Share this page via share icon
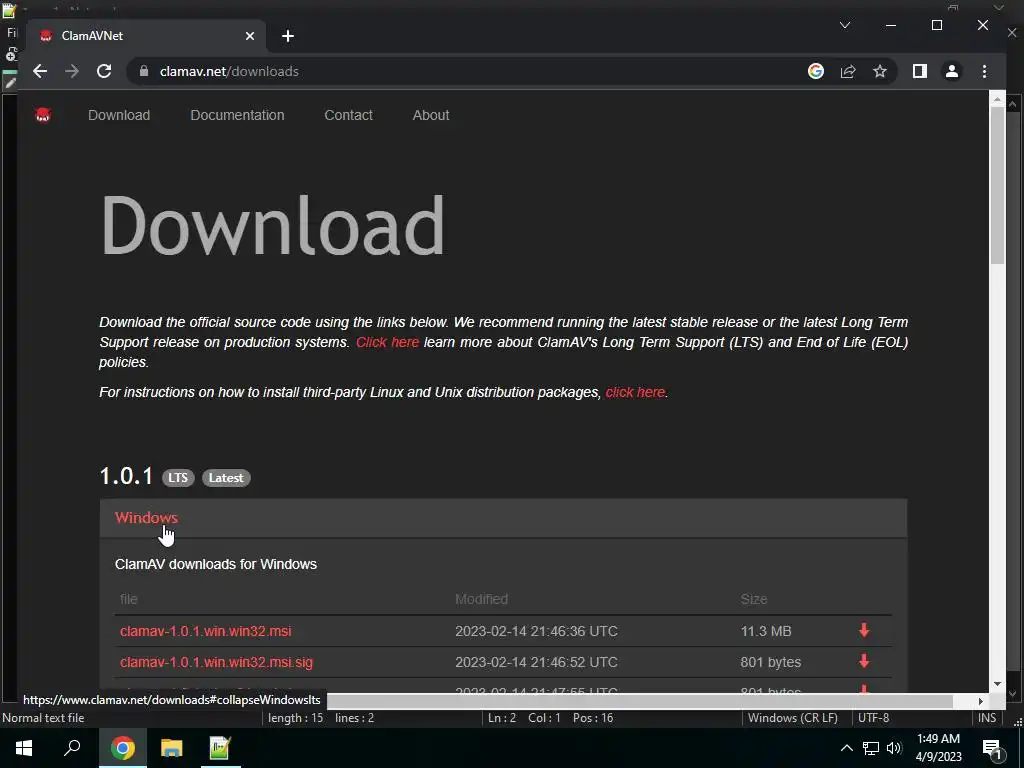This screenshot has width=1024, height=768. pyautogui.click(x=848, y=71)
